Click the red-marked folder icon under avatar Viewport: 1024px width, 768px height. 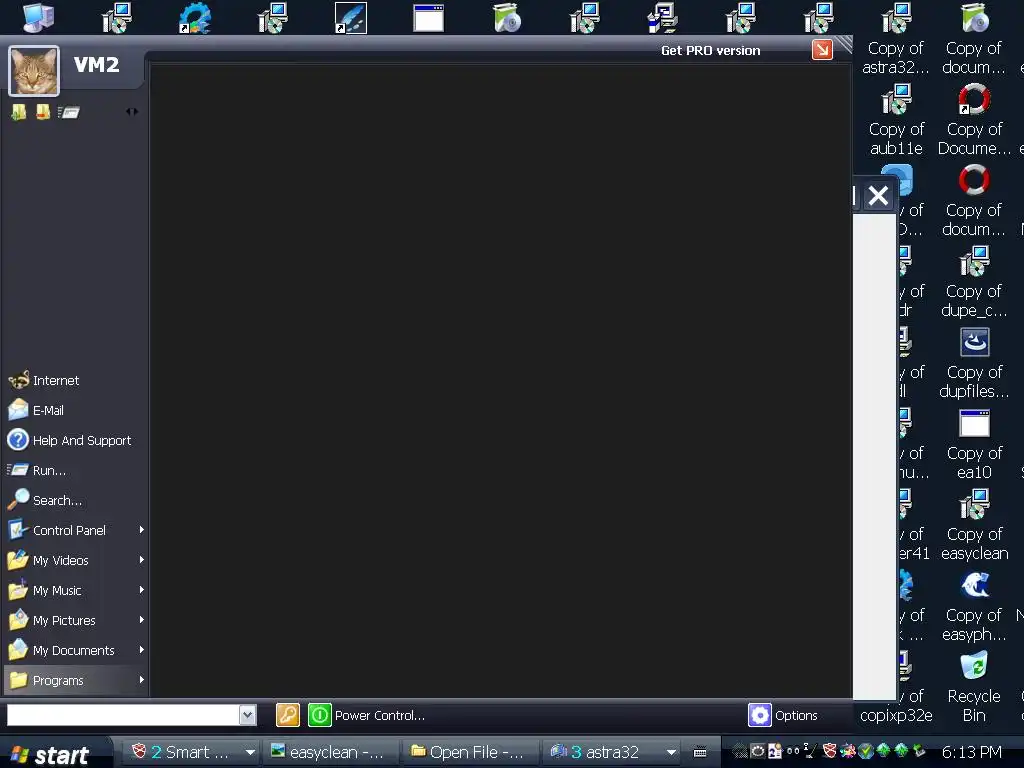43,112
